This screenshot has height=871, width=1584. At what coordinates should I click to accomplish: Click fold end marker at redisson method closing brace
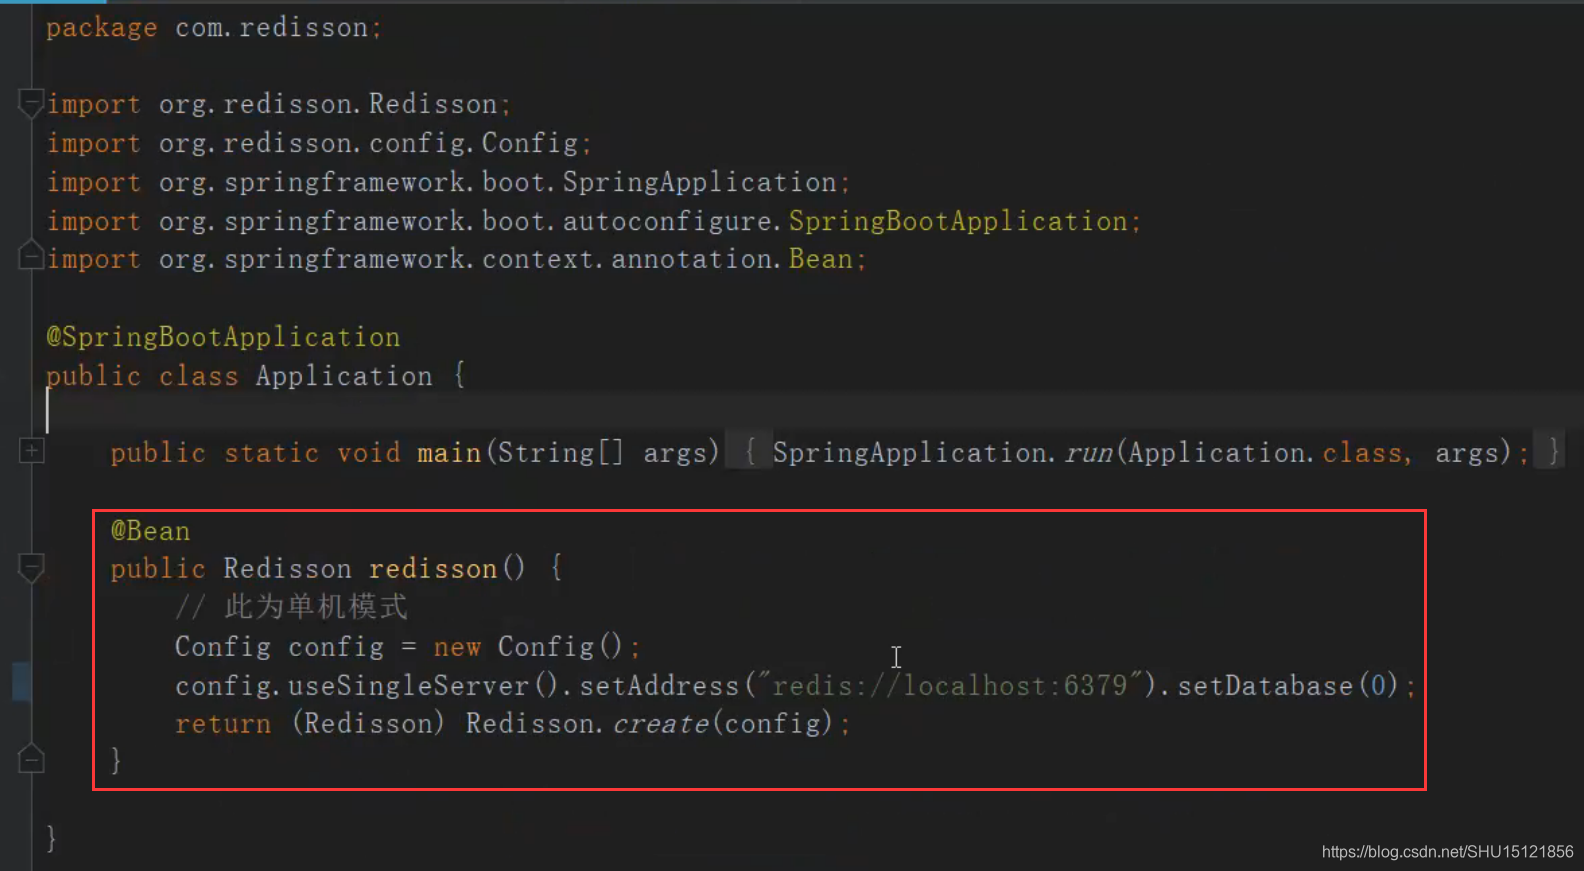point(31,759)
